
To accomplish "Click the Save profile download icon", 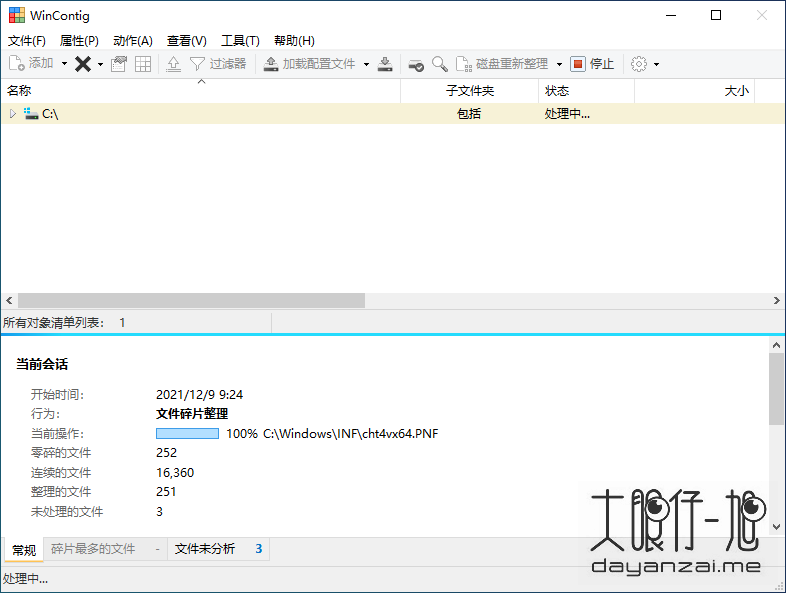I will coord(385,64).
